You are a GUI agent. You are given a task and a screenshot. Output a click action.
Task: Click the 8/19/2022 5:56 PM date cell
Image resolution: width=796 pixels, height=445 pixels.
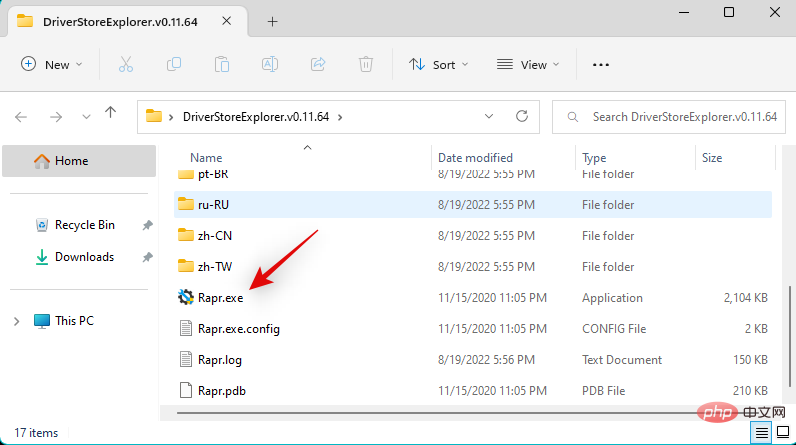(486, 360)
